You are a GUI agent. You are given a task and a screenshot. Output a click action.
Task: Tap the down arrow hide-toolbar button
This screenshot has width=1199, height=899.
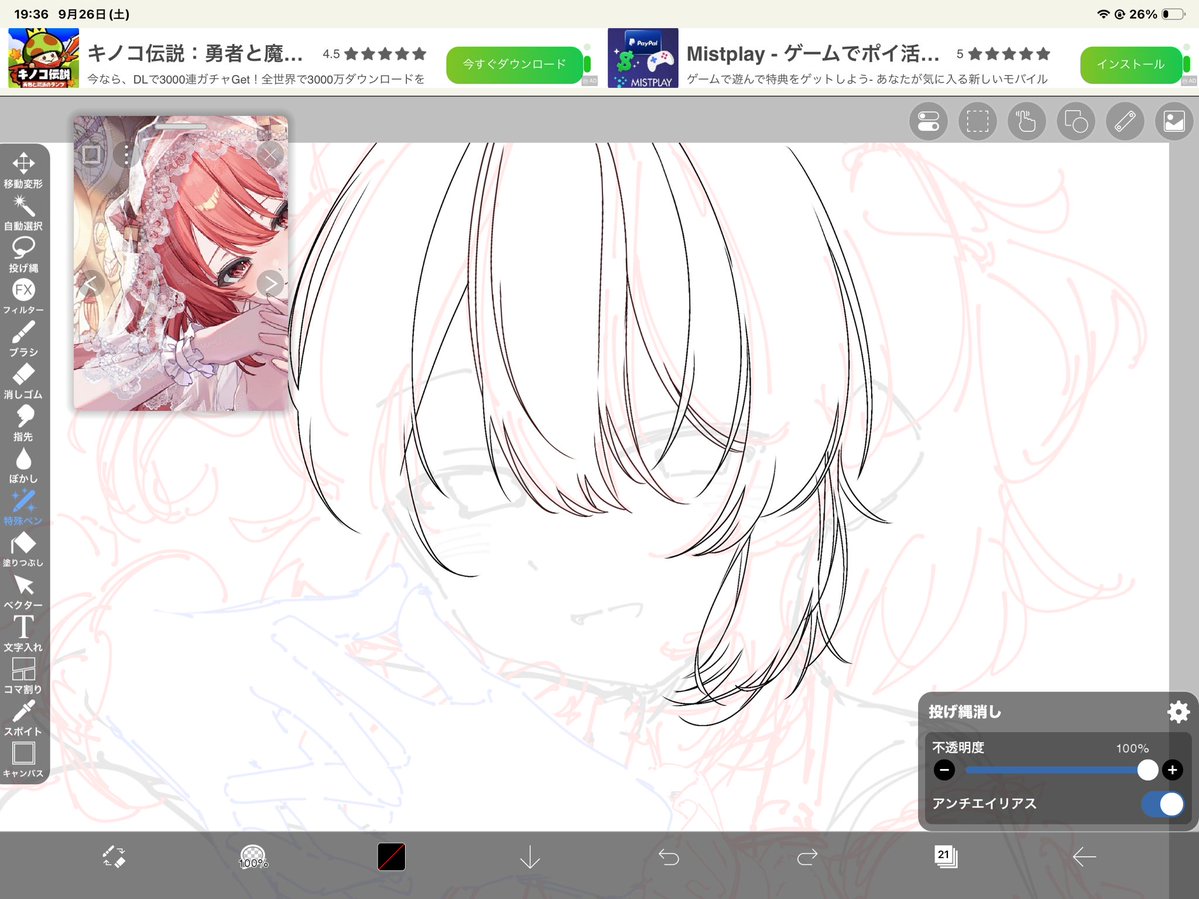pyautogui.click(x=530, y=857)
